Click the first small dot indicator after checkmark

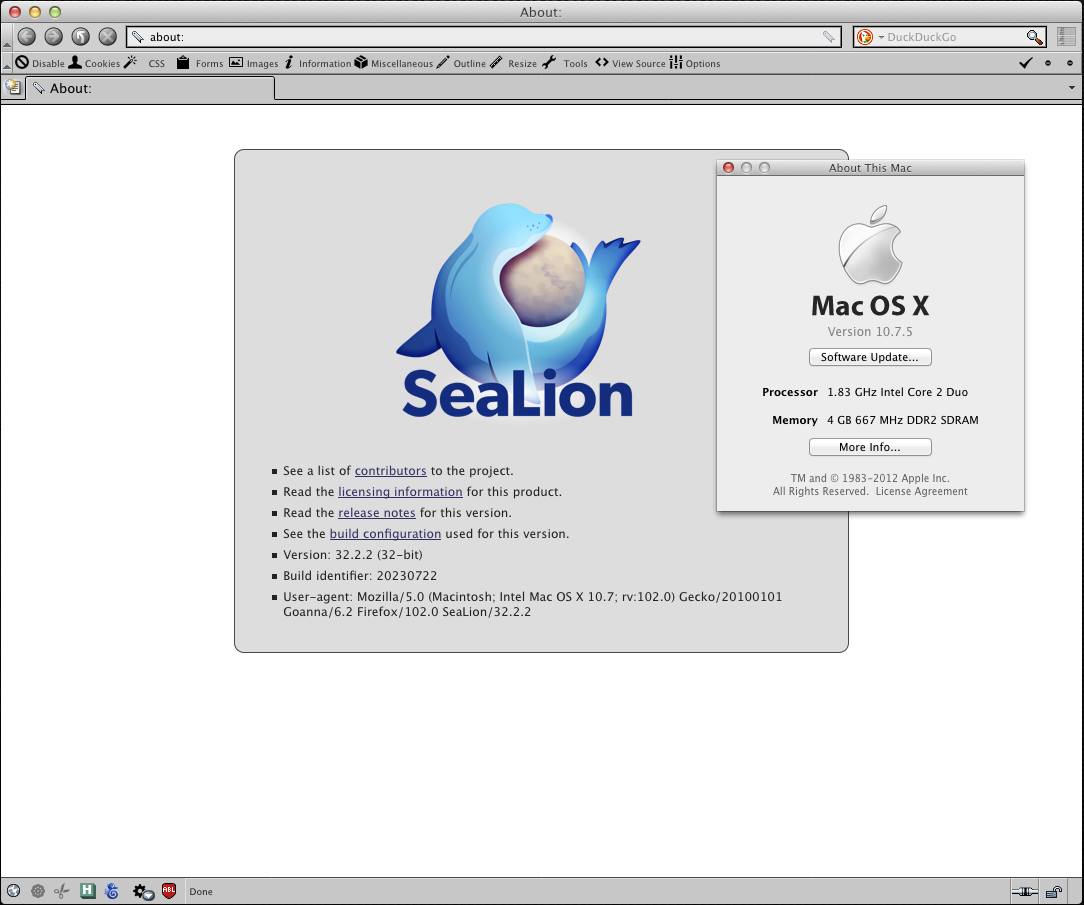click(x=1048, y=63)
